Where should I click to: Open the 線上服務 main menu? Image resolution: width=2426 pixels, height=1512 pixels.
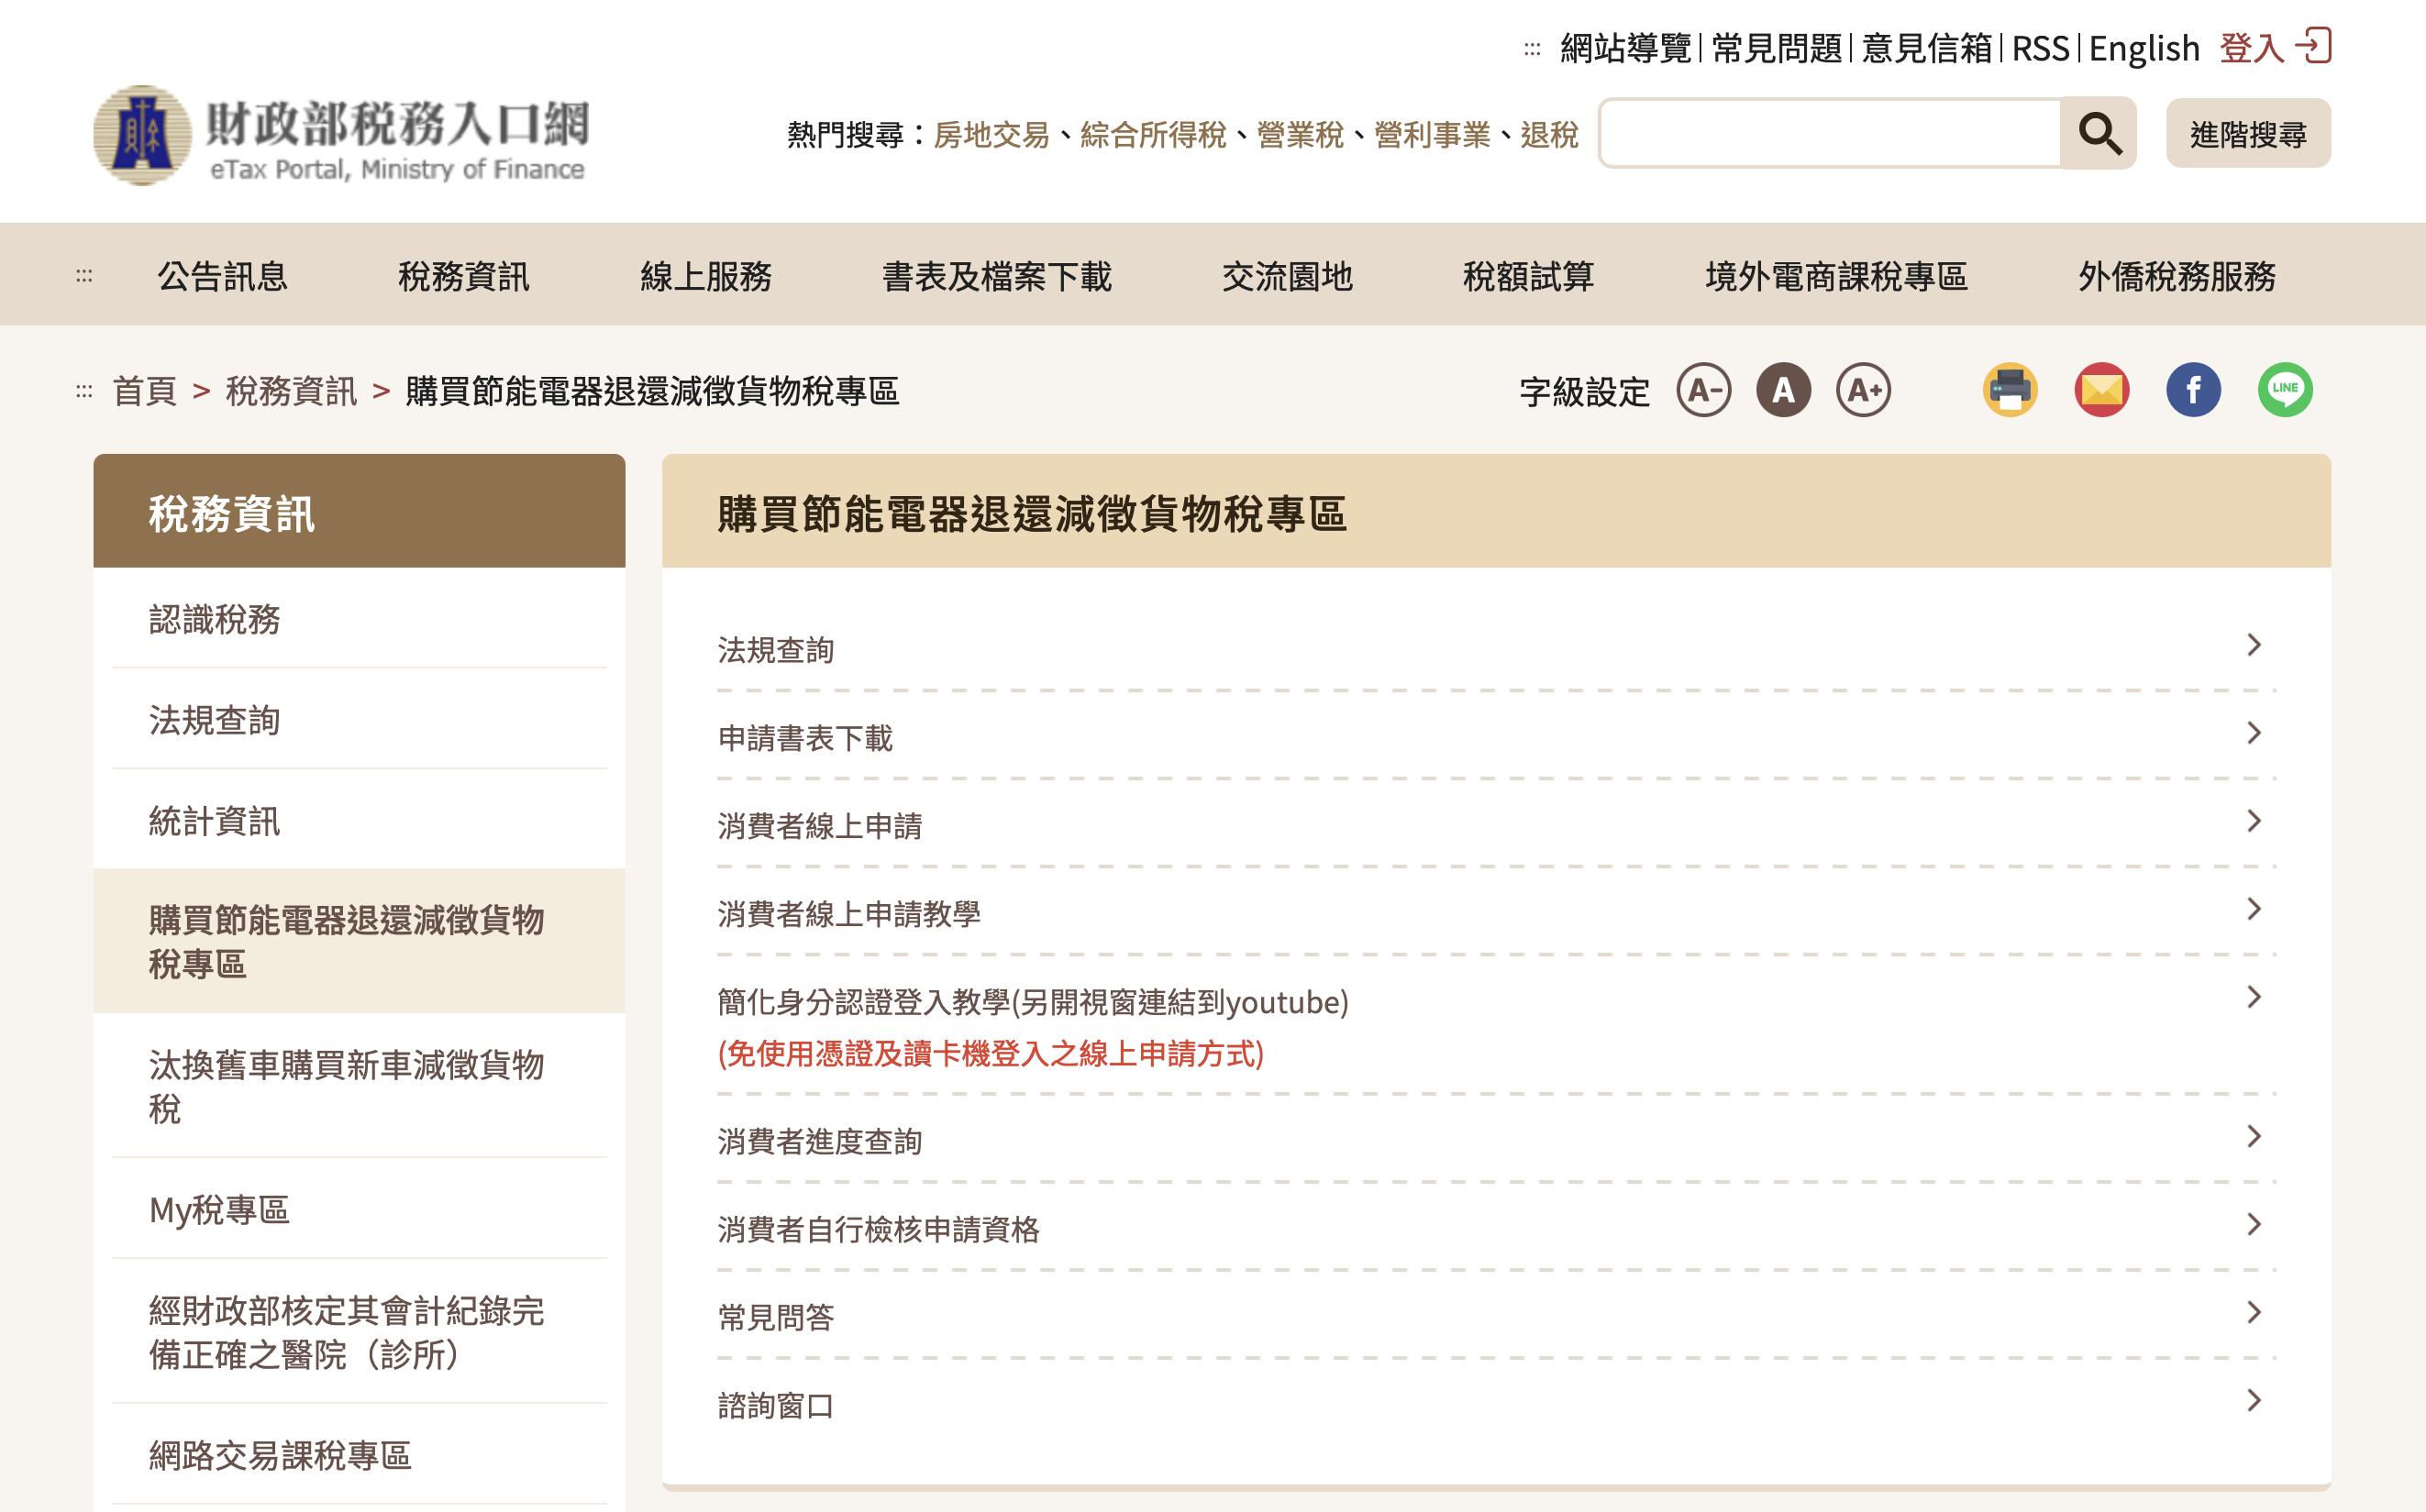pyautogui.click(x=706, y=276)
